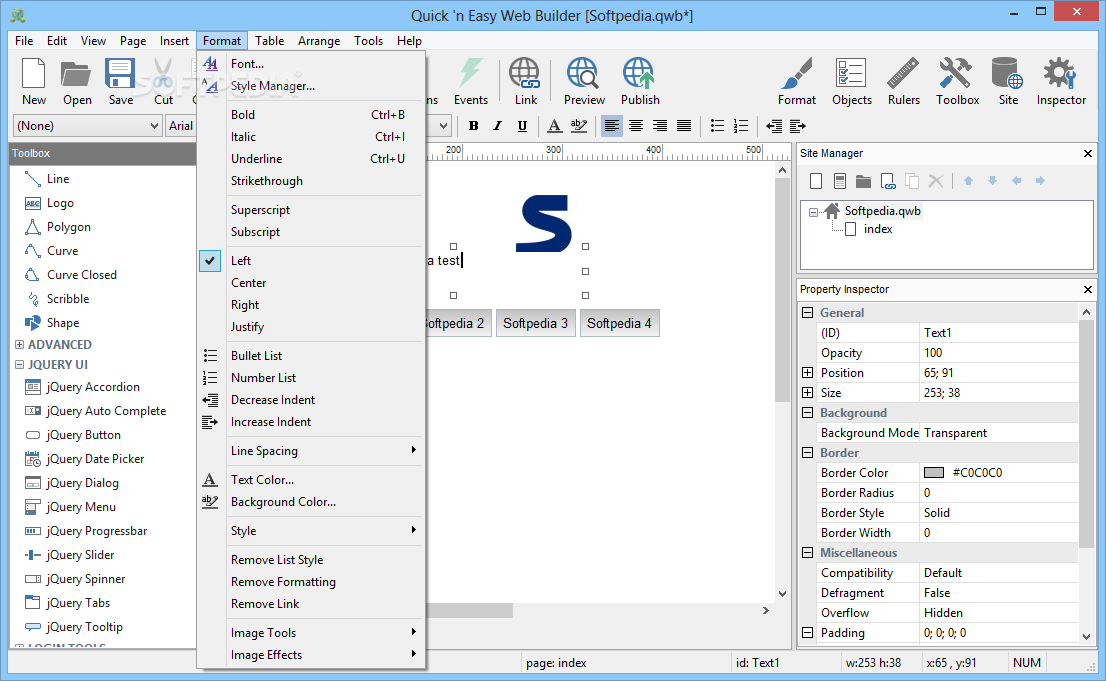Click bullet list toolbar icon
Viewport: 1106px width, 681px height.
click(717, 126)
